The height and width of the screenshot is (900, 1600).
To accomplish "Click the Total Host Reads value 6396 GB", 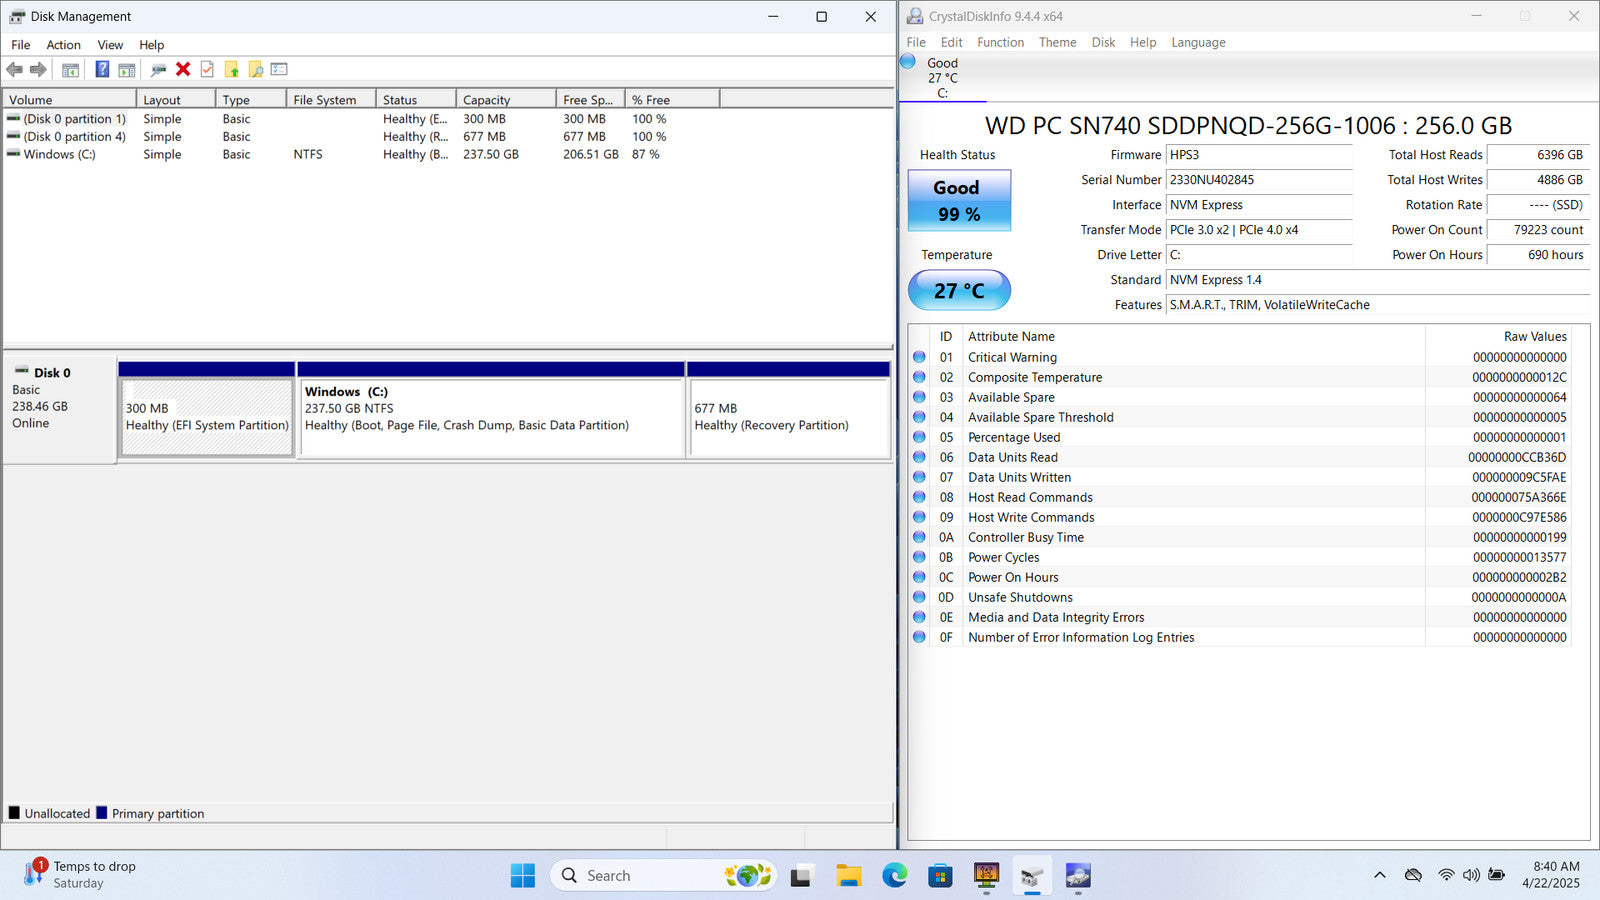I will click(x=1538, y=155).
